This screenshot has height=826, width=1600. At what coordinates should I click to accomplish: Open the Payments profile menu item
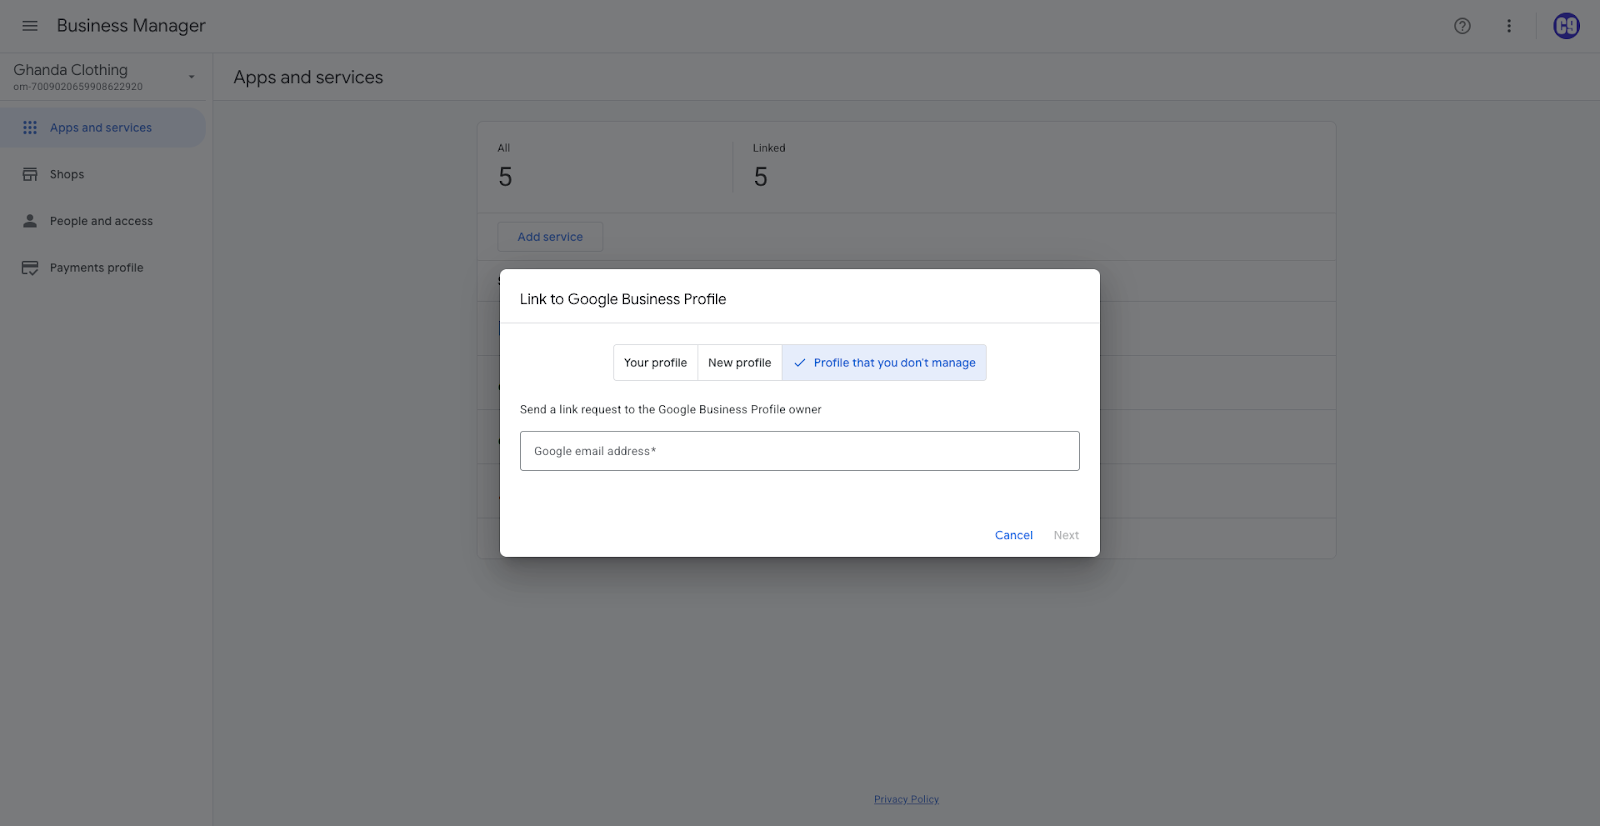pos(96,268)
